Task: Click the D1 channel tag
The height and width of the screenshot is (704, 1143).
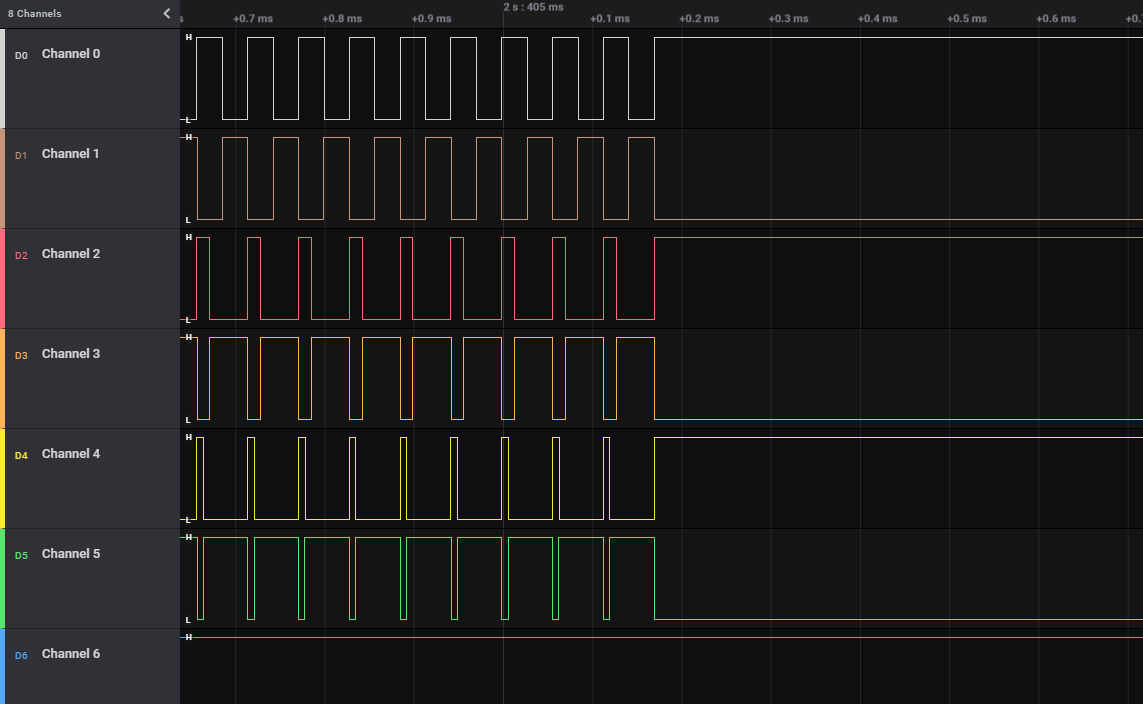Action: pyautogui.click(x=21, y=155)
